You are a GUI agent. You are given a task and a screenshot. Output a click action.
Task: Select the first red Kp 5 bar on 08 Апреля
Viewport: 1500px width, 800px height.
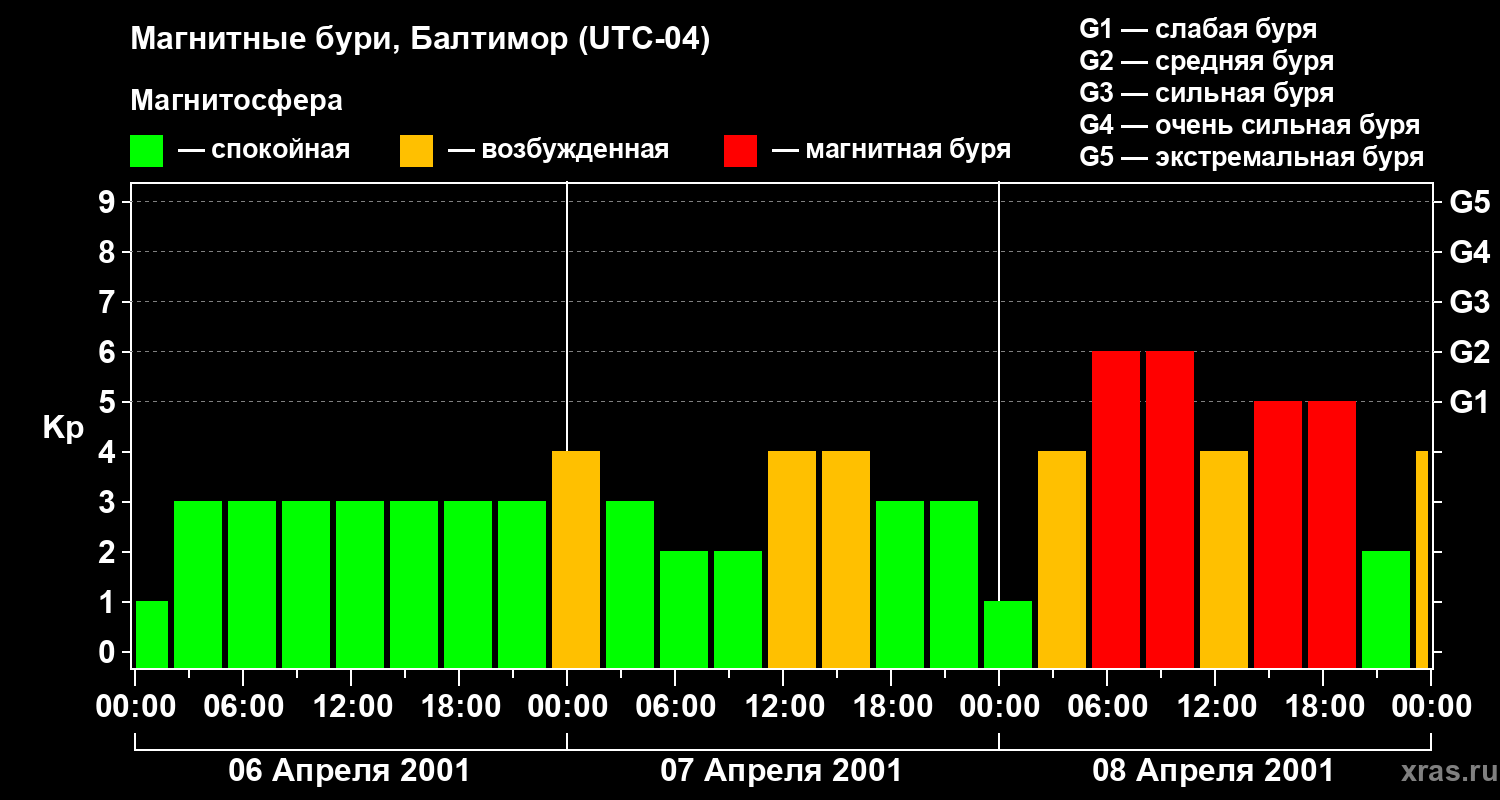(1278, 534)
